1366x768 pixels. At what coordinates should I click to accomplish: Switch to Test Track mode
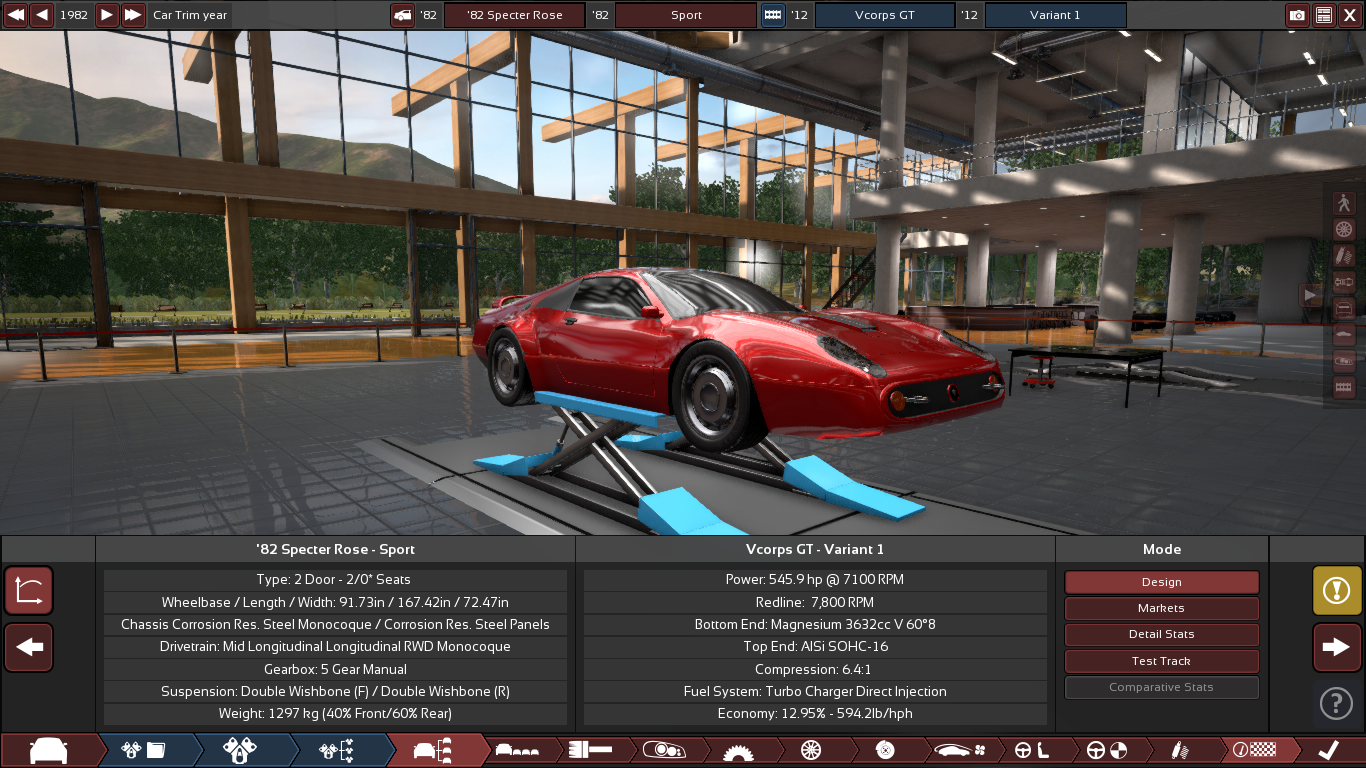click(x=1161, y=661)
